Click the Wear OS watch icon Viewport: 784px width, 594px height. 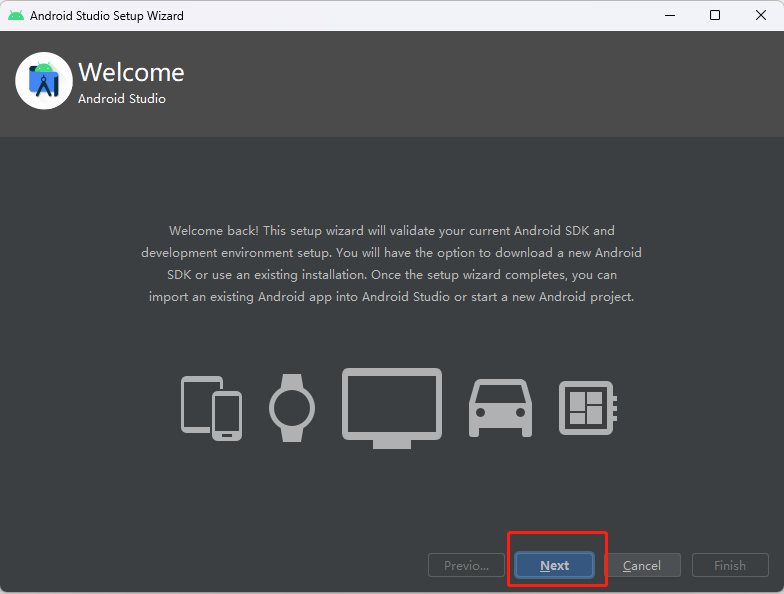pos(292,408)
